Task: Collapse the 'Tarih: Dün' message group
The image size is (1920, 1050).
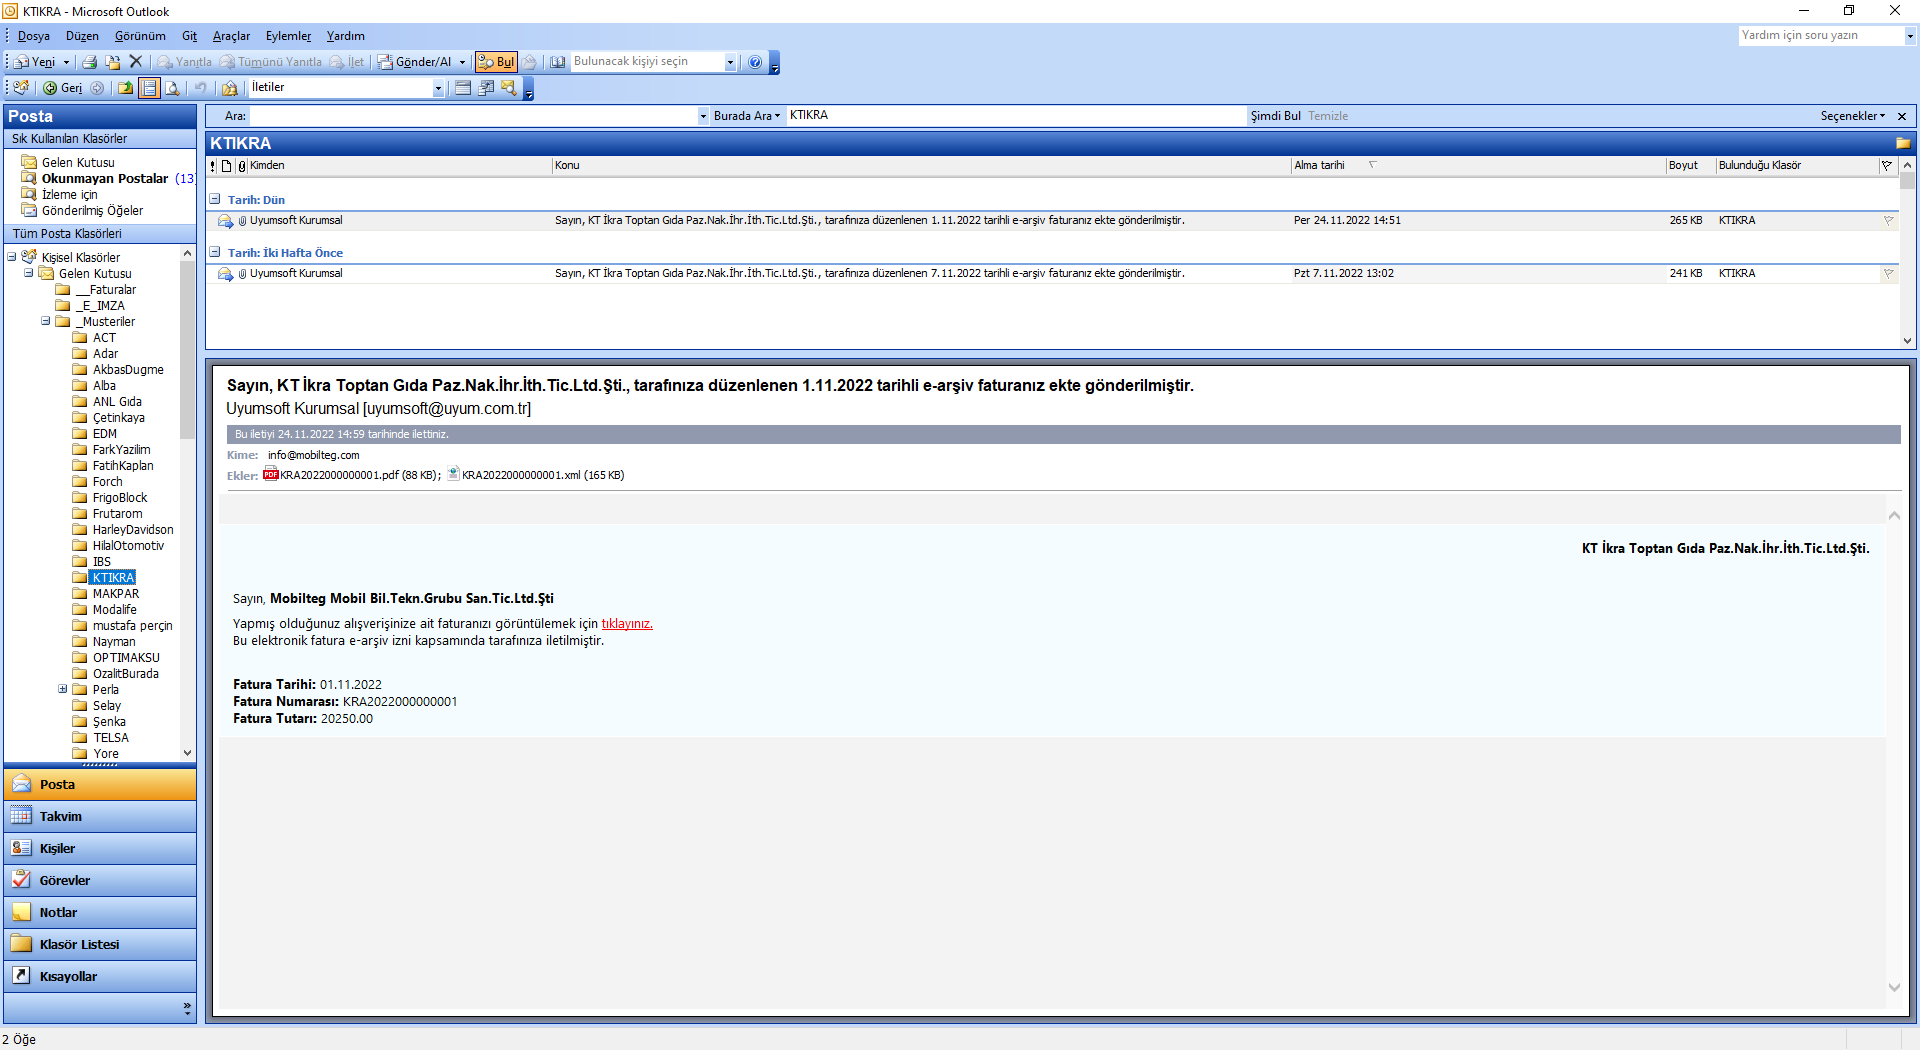Action: (x=215, y=199)
